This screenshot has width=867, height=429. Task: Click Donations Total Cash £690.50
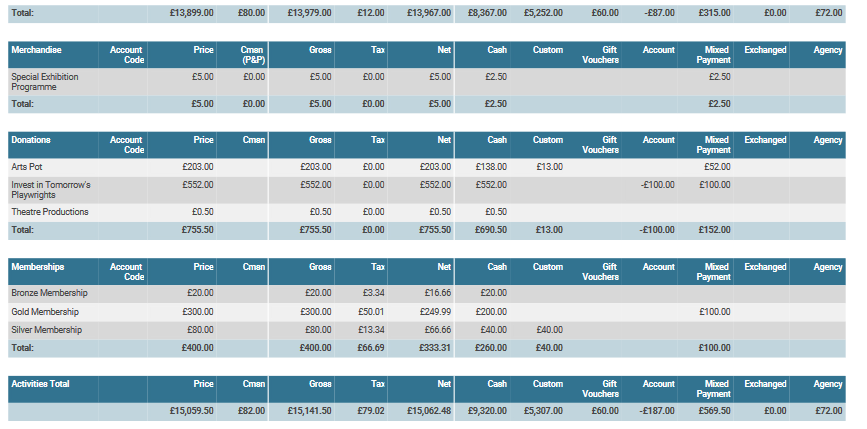491,230
